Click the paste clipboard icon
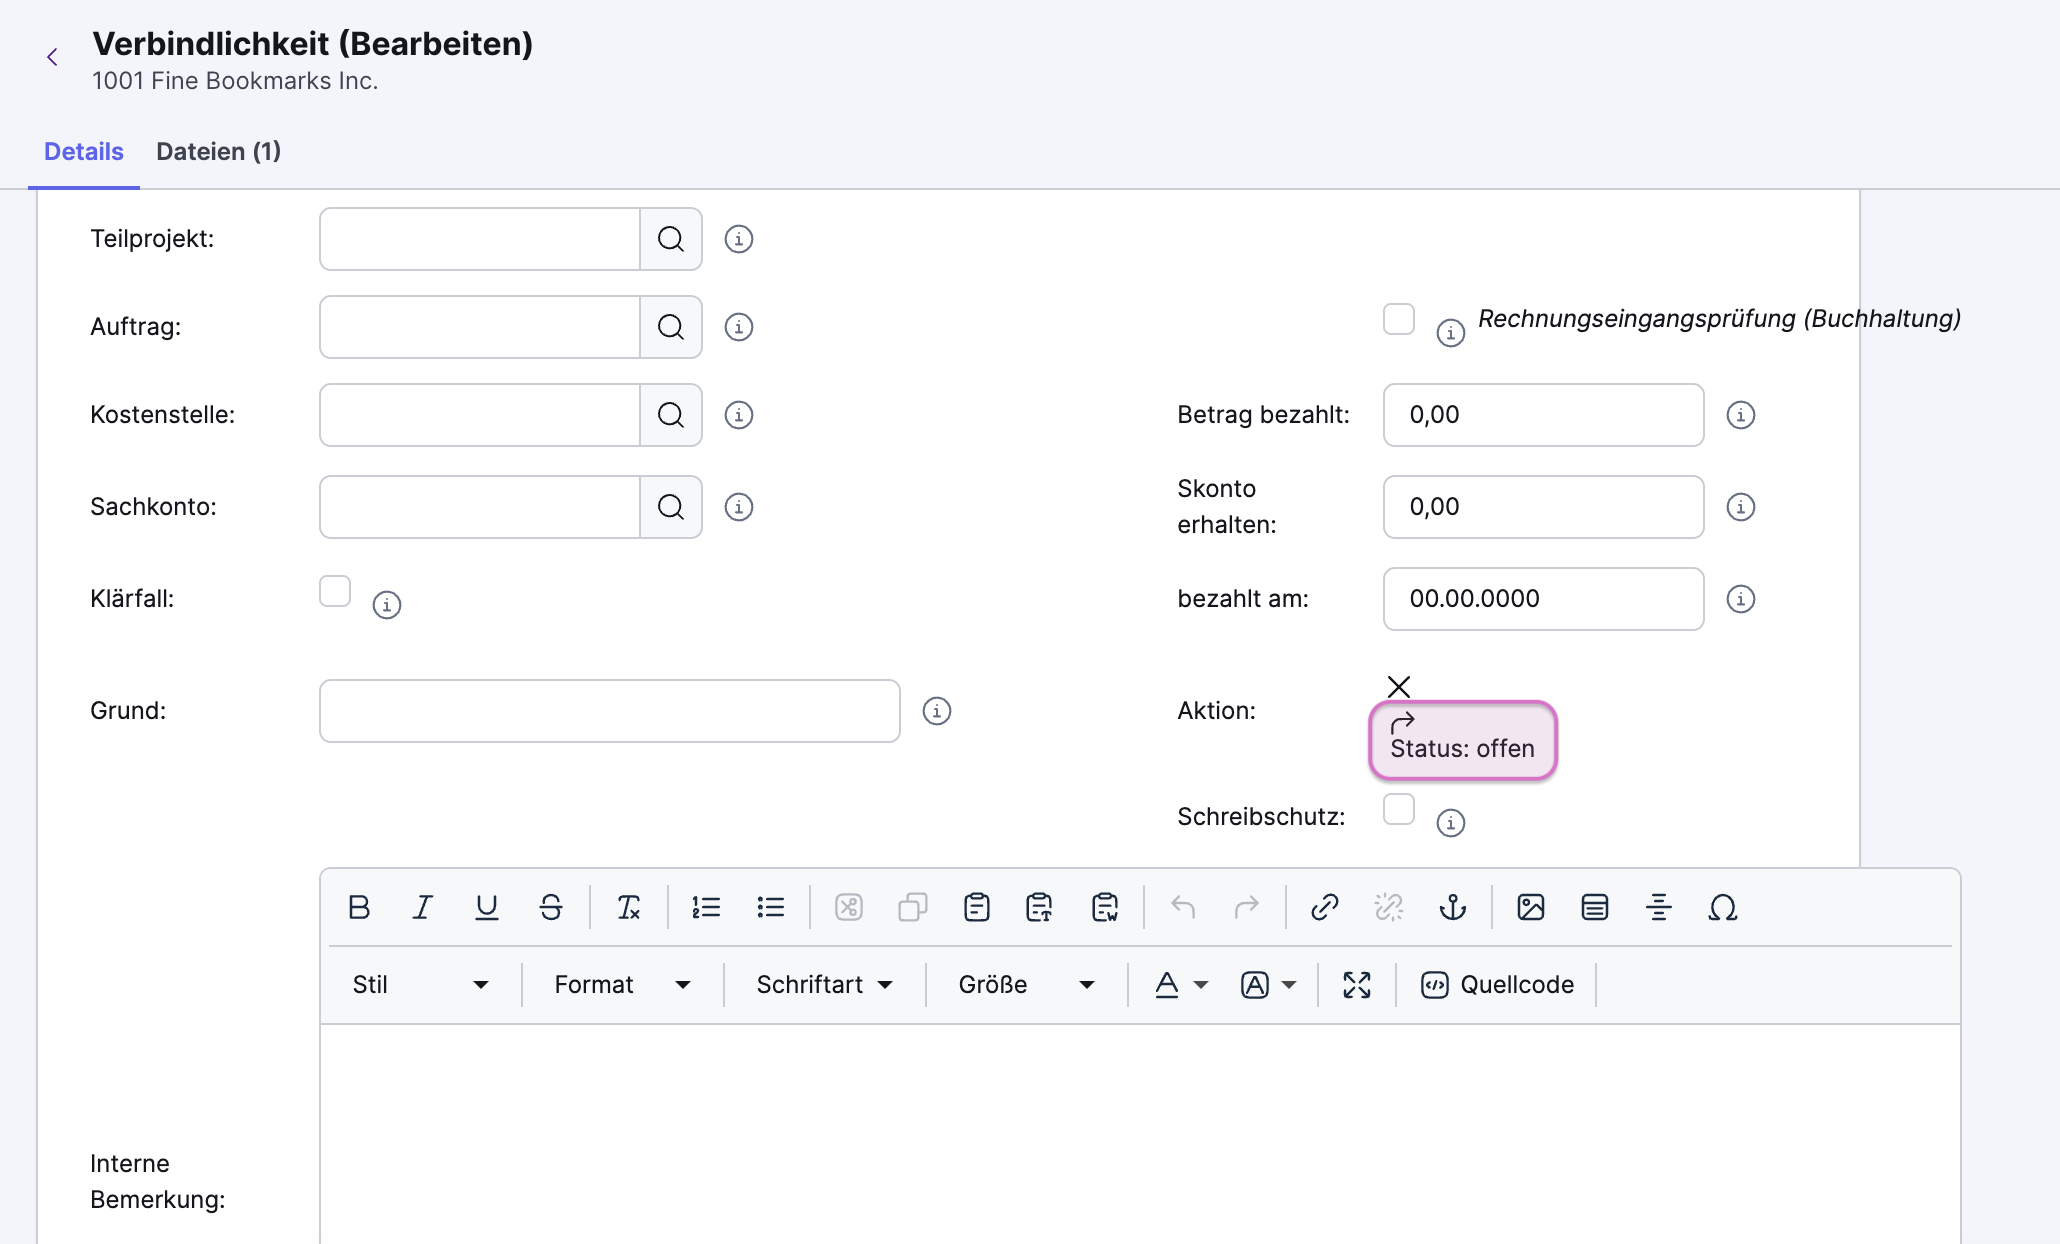2060x1244 pixels. pyautogui.click(x=977, y=907)
